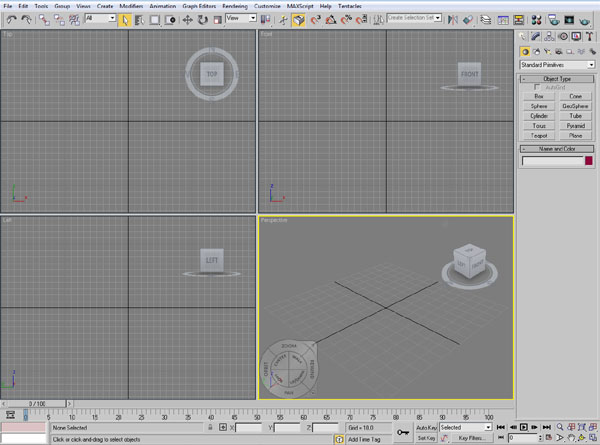The height and width of the screenshot is (445, 600).
Task: Open the Schematic View icon
Action: [518, 20]
